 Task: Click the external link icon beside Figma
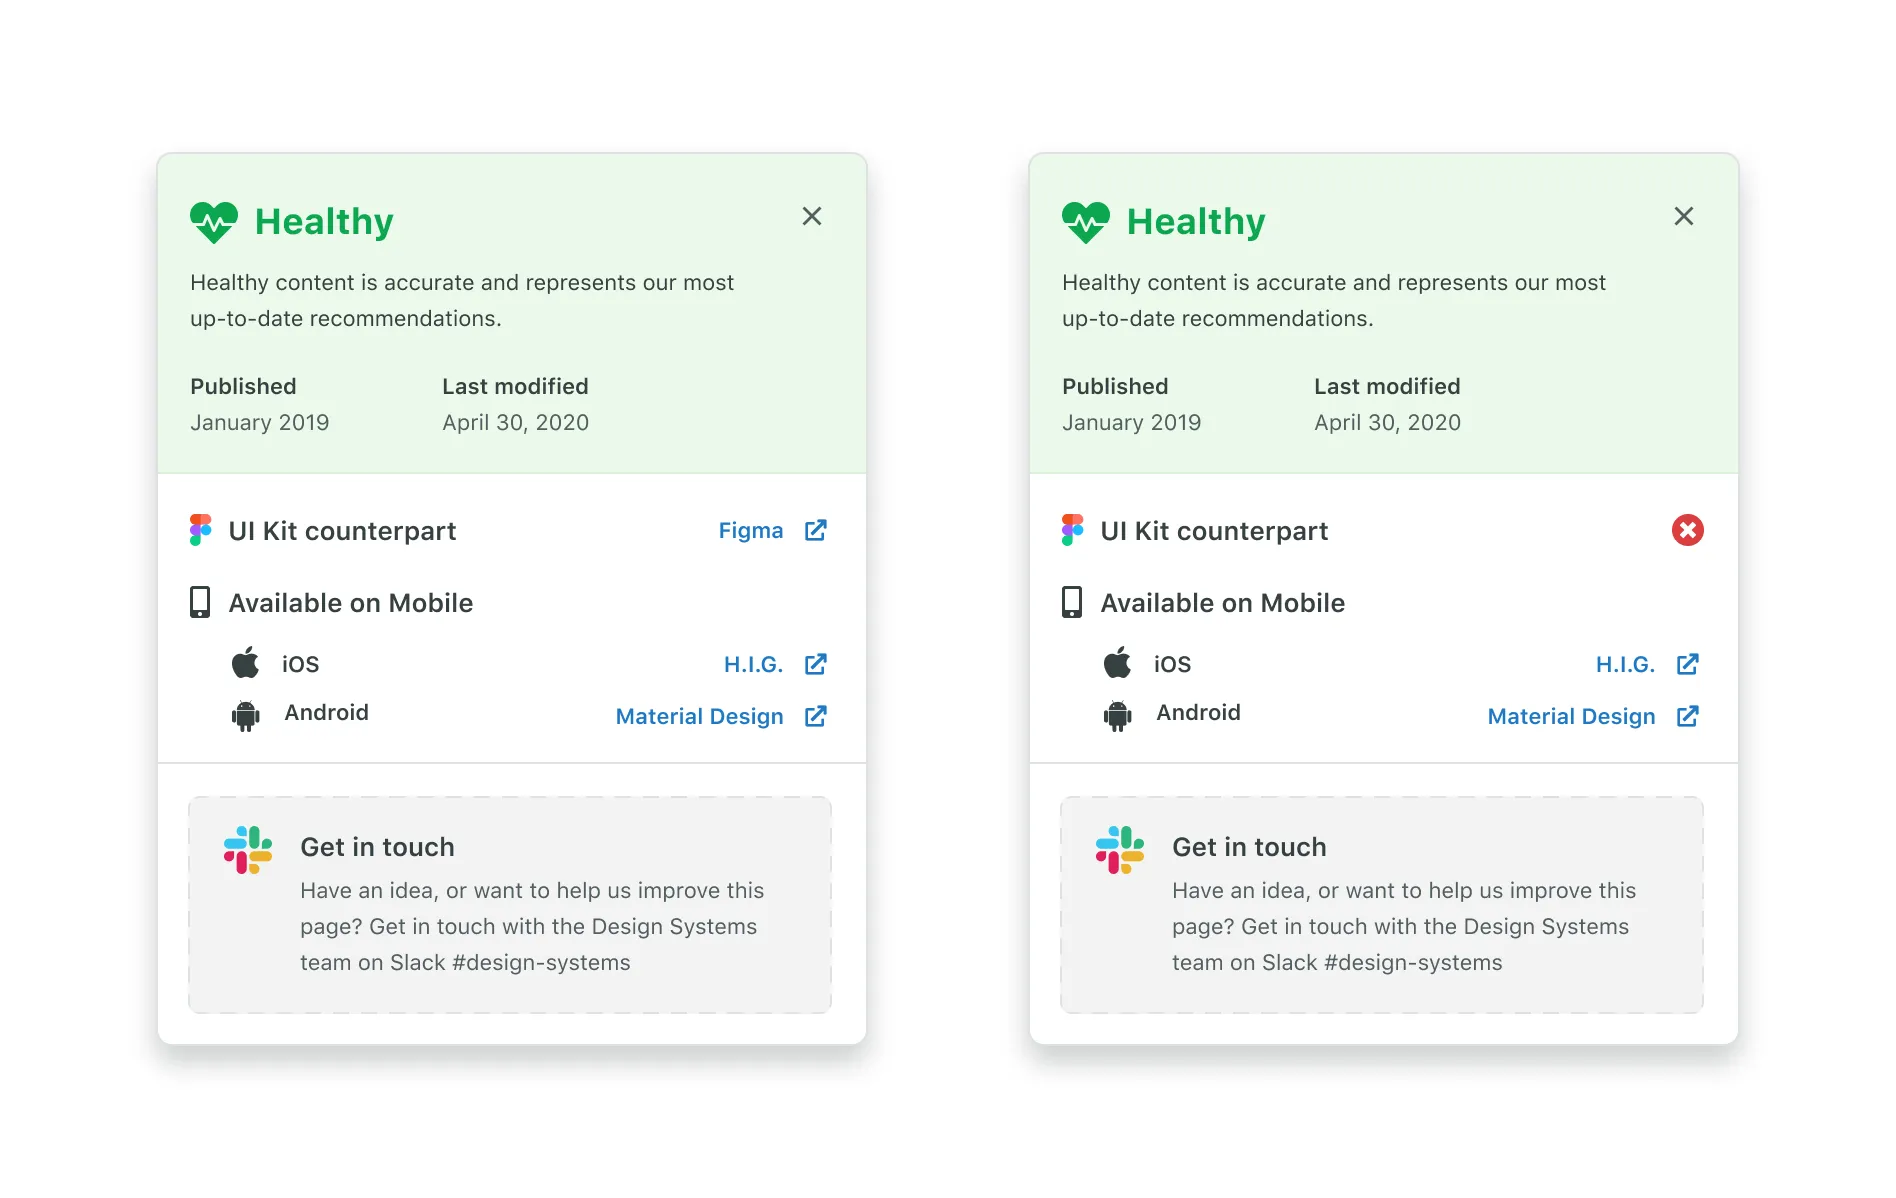pyautogui.click(x=816, y=530)
